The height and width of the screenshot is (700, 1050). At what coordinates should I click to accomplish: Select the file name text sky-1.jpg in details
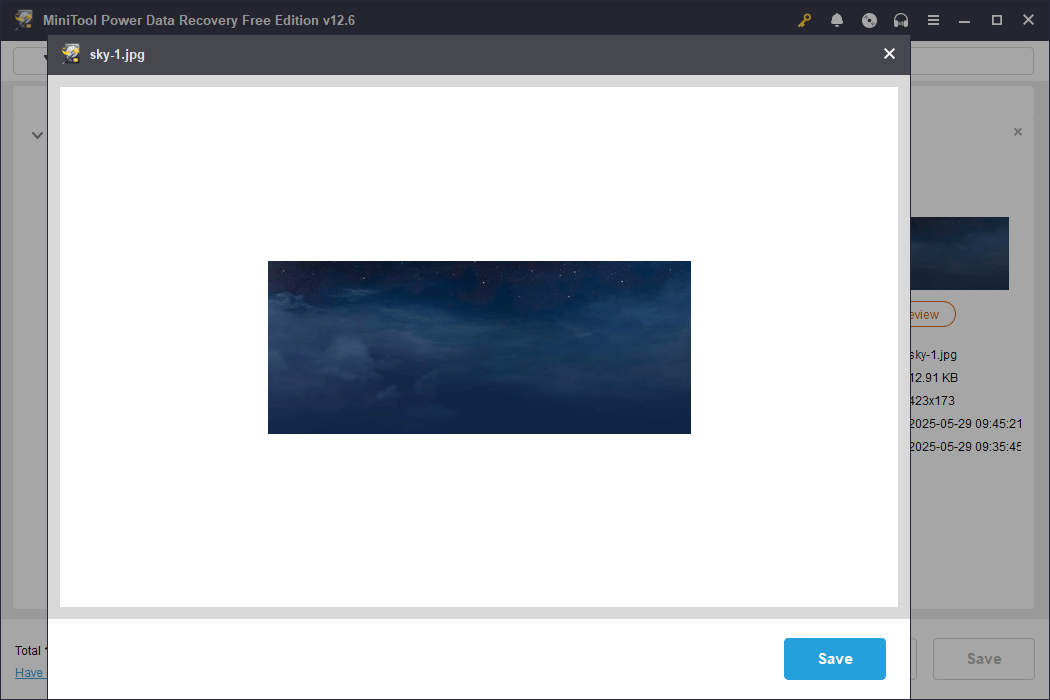tap(933, 354)
